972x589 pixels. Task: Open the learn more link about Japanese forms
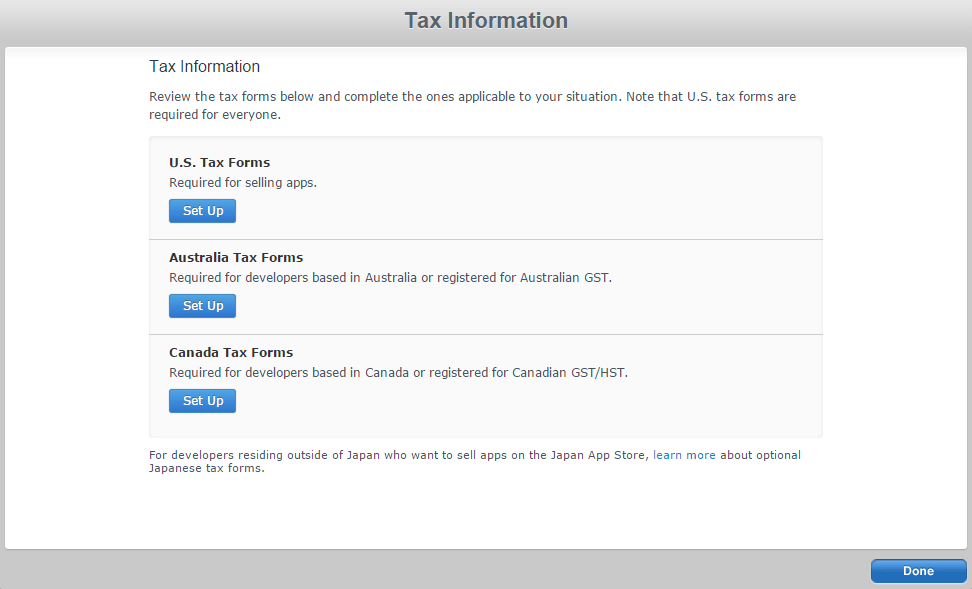[x=684, y=455]
